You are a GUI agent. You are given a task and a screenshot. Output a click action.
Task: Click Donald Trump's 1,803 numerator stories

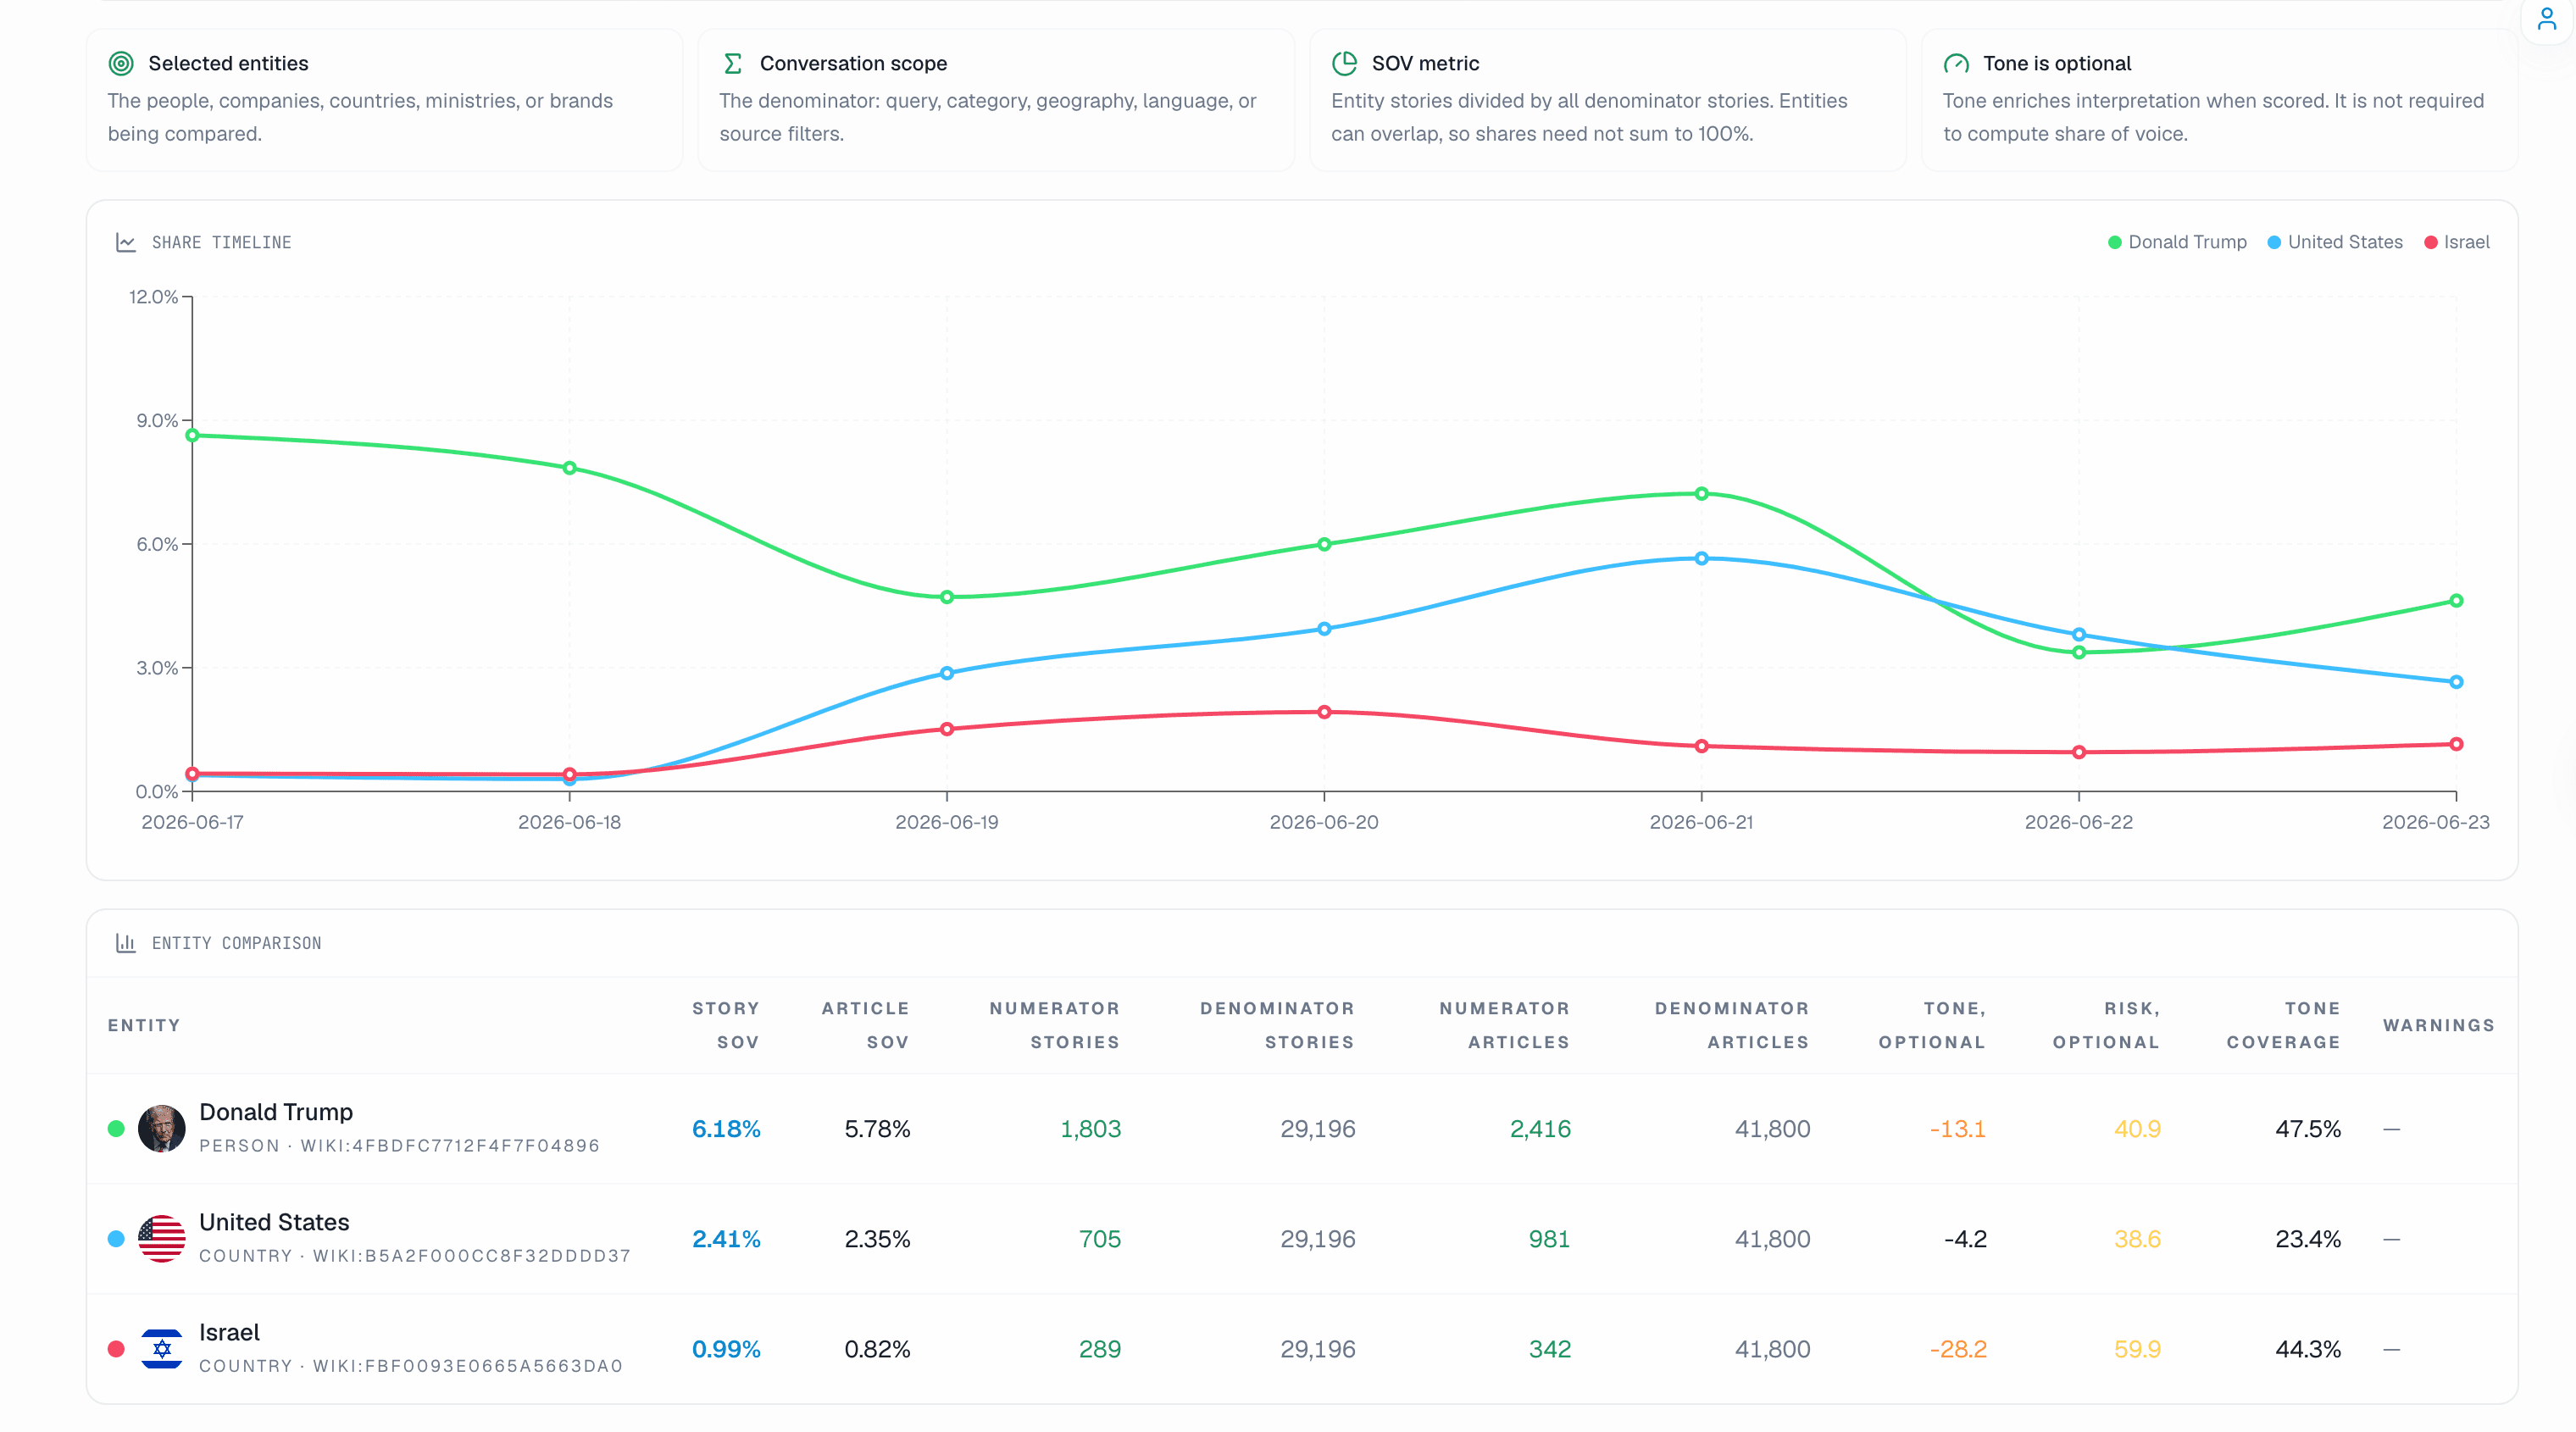1090,1128
